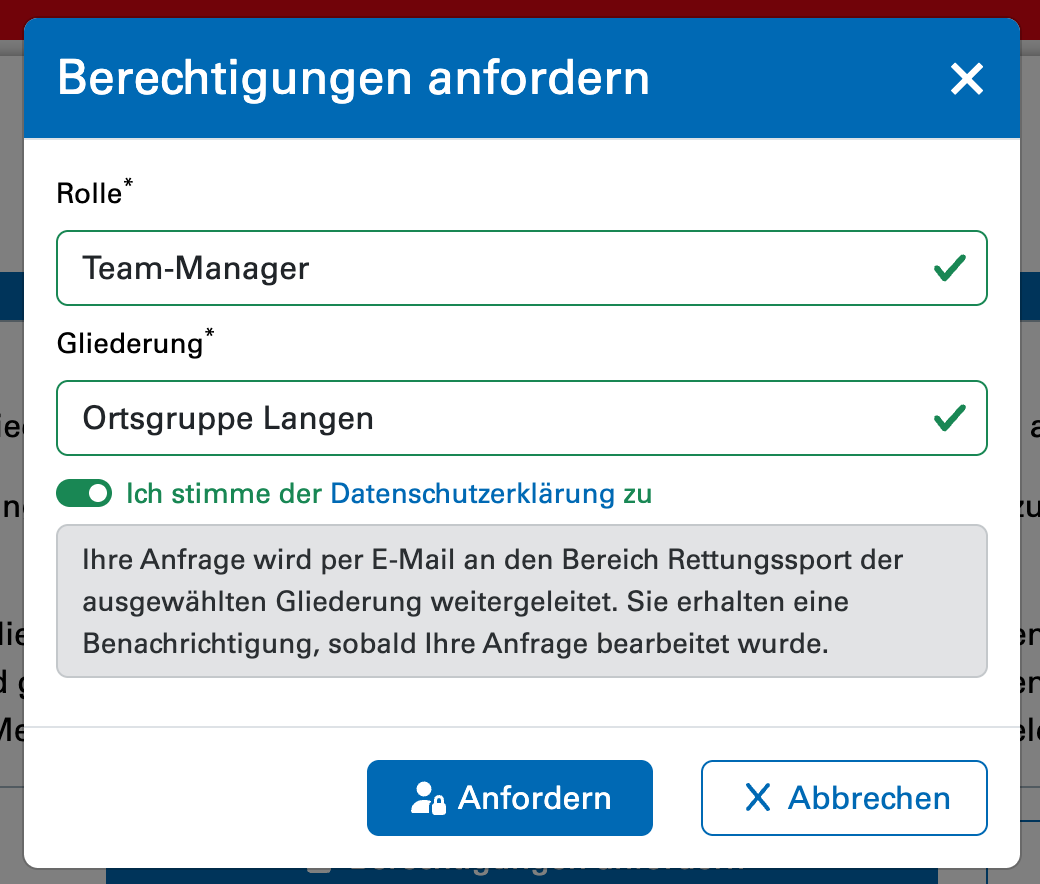Click the 'Berechtigungen anfordern' dialog title
1040x884 pixels.
click(x=353, y=78)
